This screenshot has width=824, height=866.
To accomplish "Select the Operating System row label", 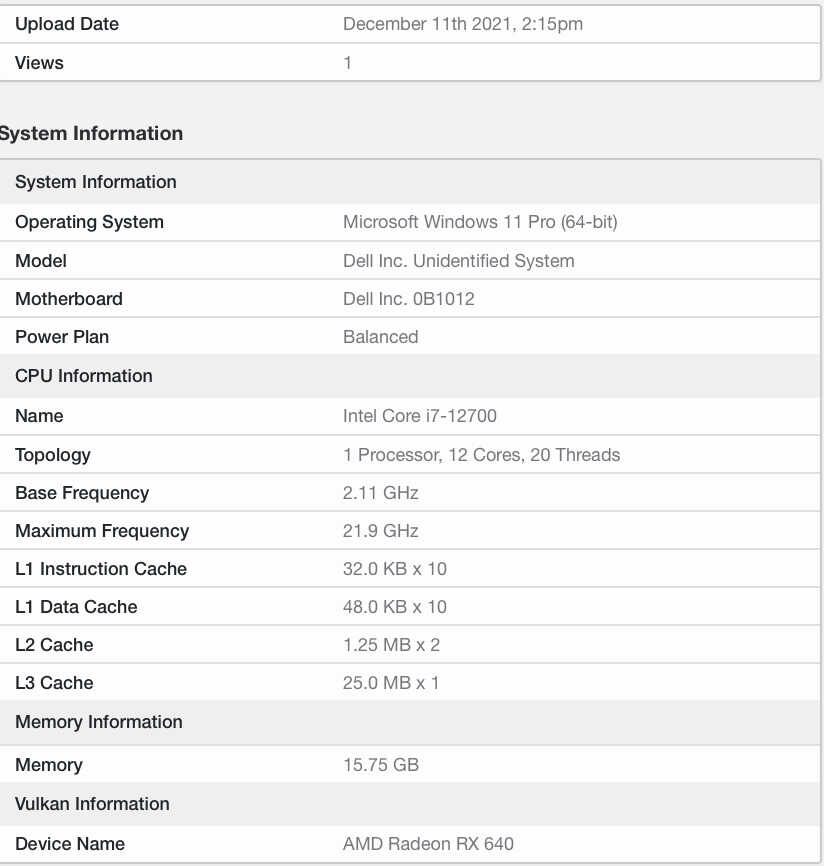I will coord(89,222).
